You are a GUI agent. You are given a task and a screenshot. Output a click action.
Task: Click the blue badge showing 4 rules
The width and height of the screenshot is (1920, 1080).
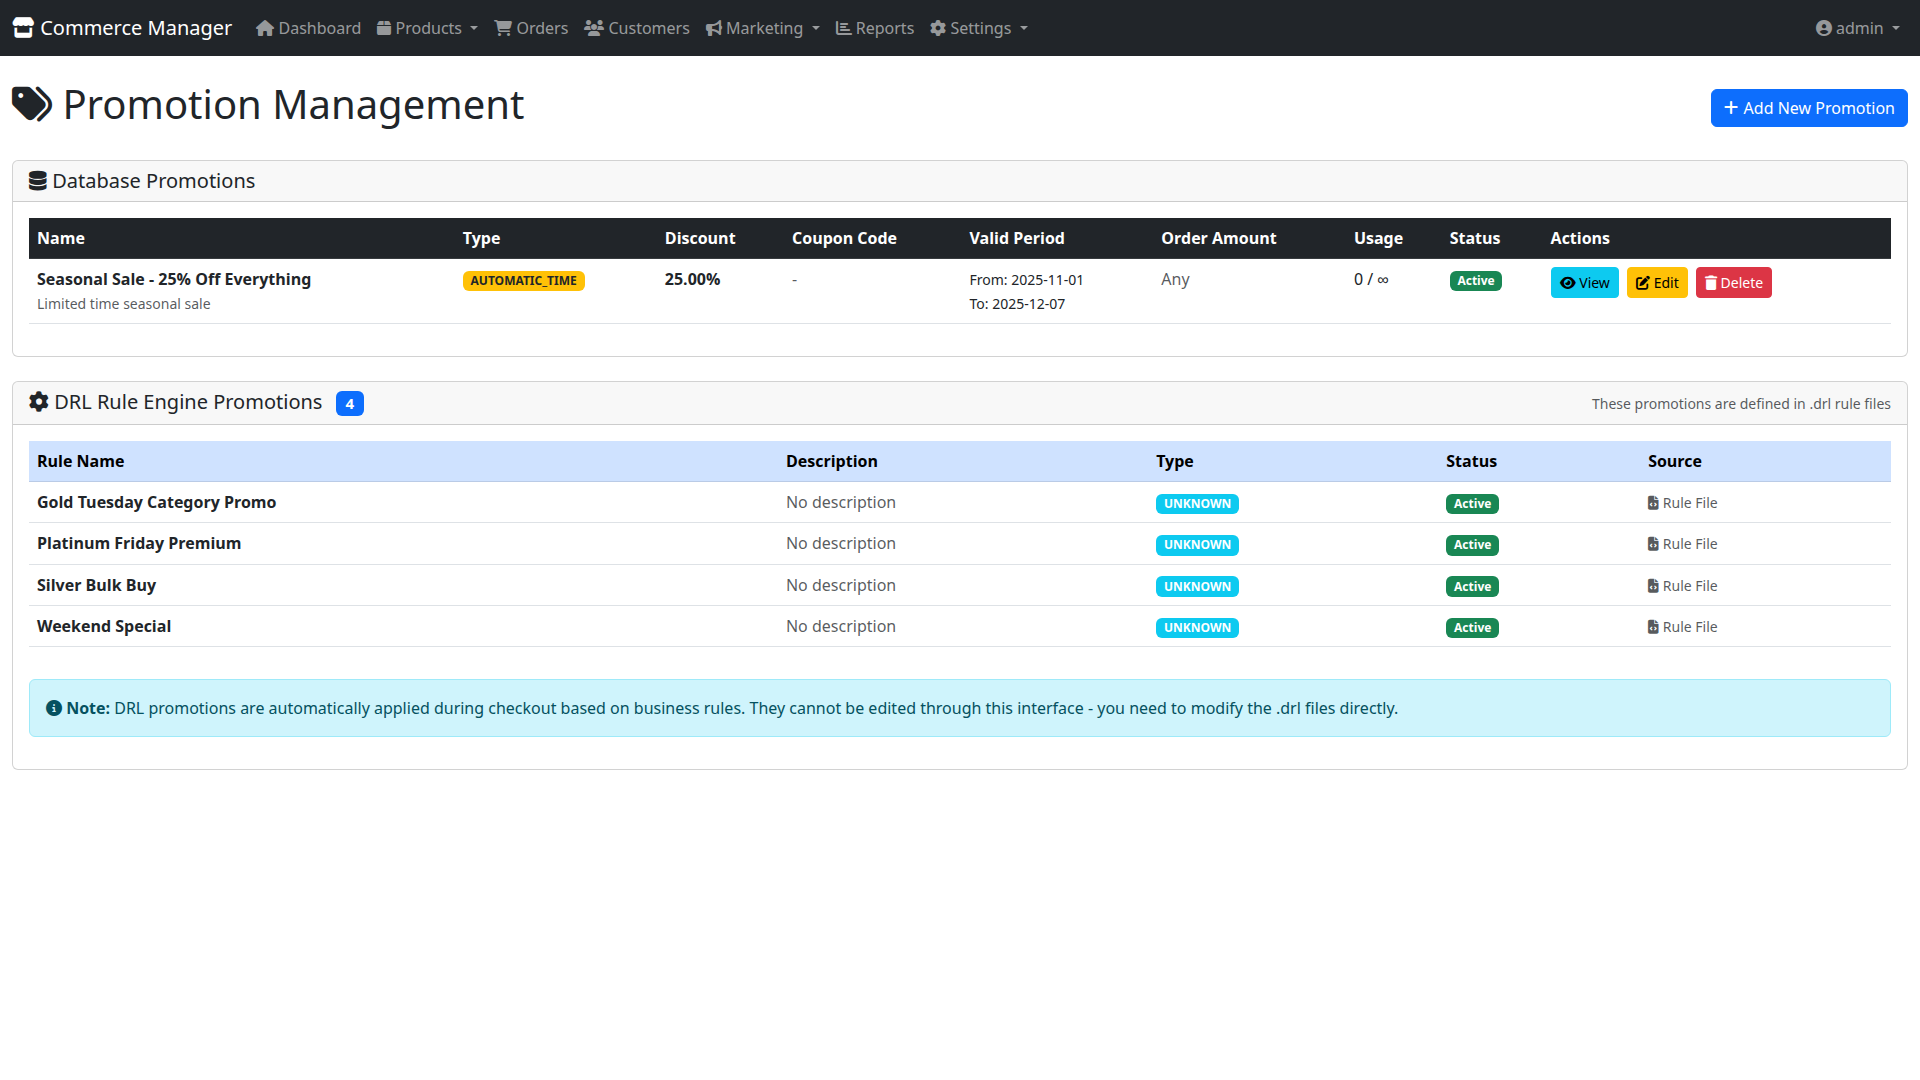click(x=349, y=404)
